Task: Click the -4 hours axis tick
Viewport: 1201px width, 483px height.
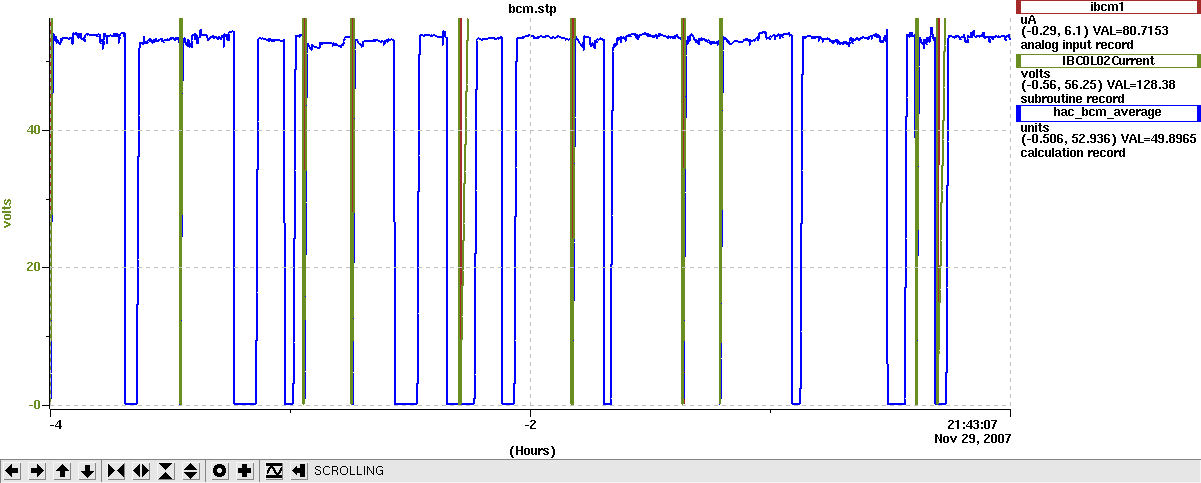Action: click(57, 424)
